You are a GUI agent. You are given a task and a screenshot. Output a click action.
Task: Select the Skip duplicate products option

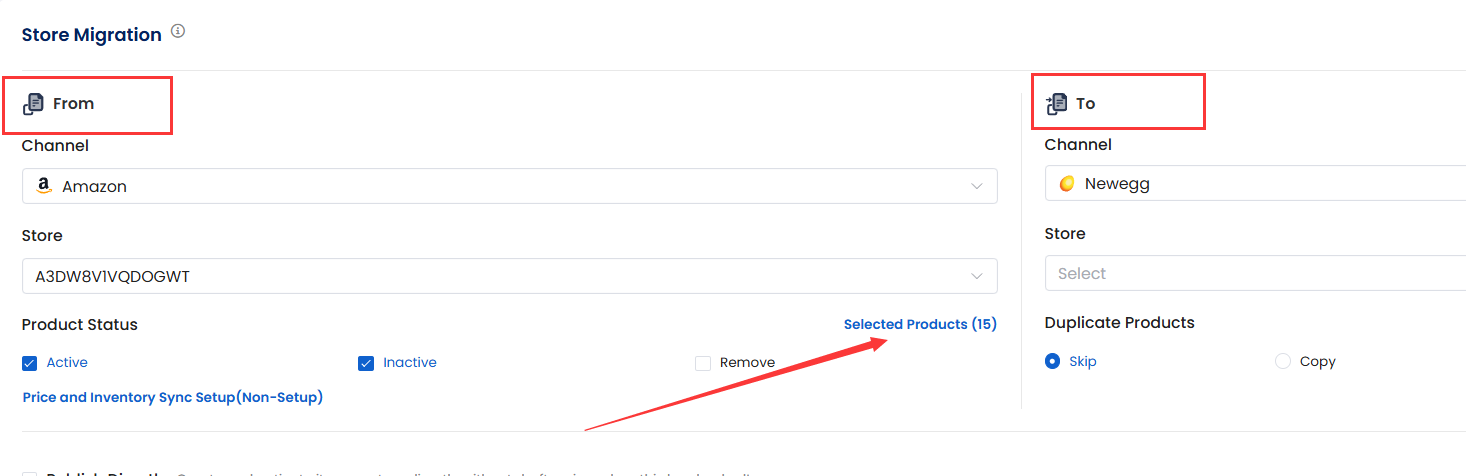click(1052, 361)
